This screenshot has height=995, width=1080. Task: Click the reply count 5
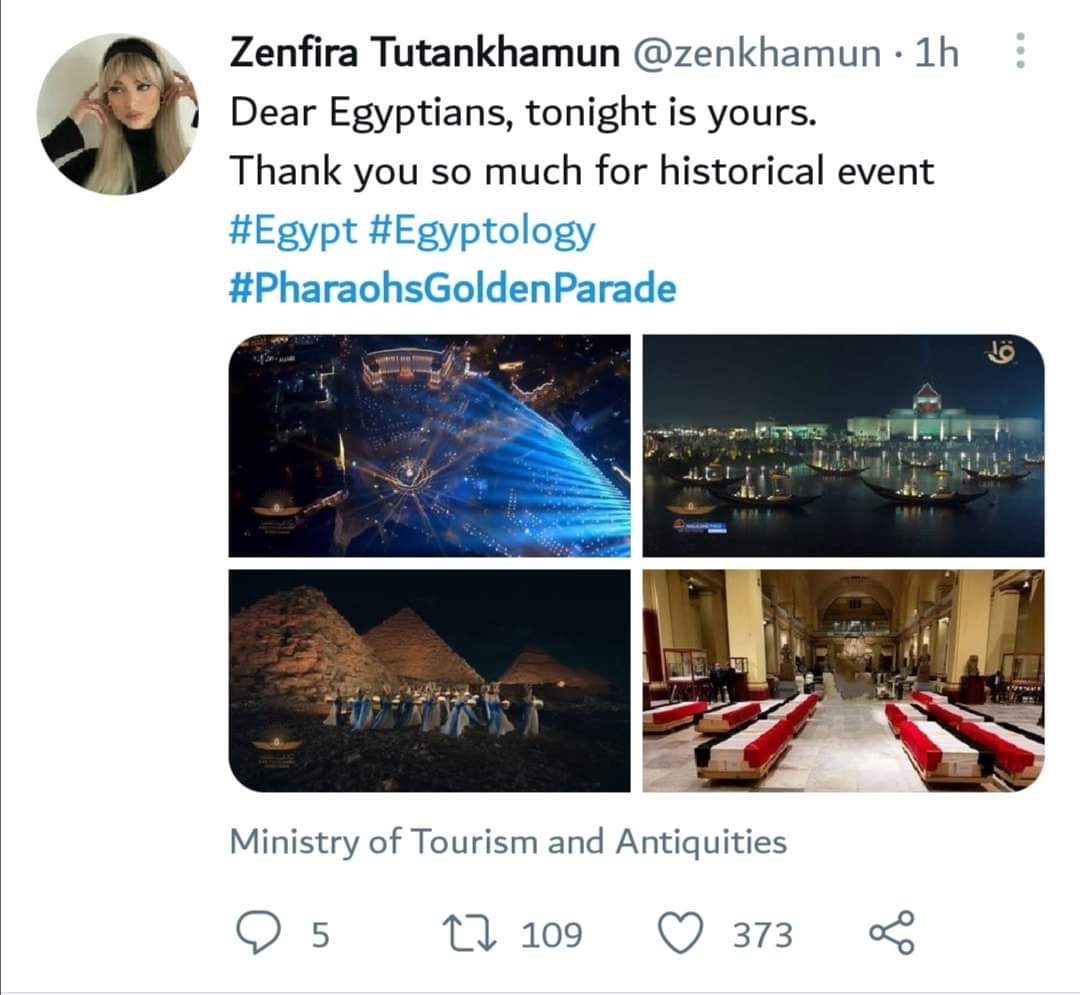pos(320,935)
